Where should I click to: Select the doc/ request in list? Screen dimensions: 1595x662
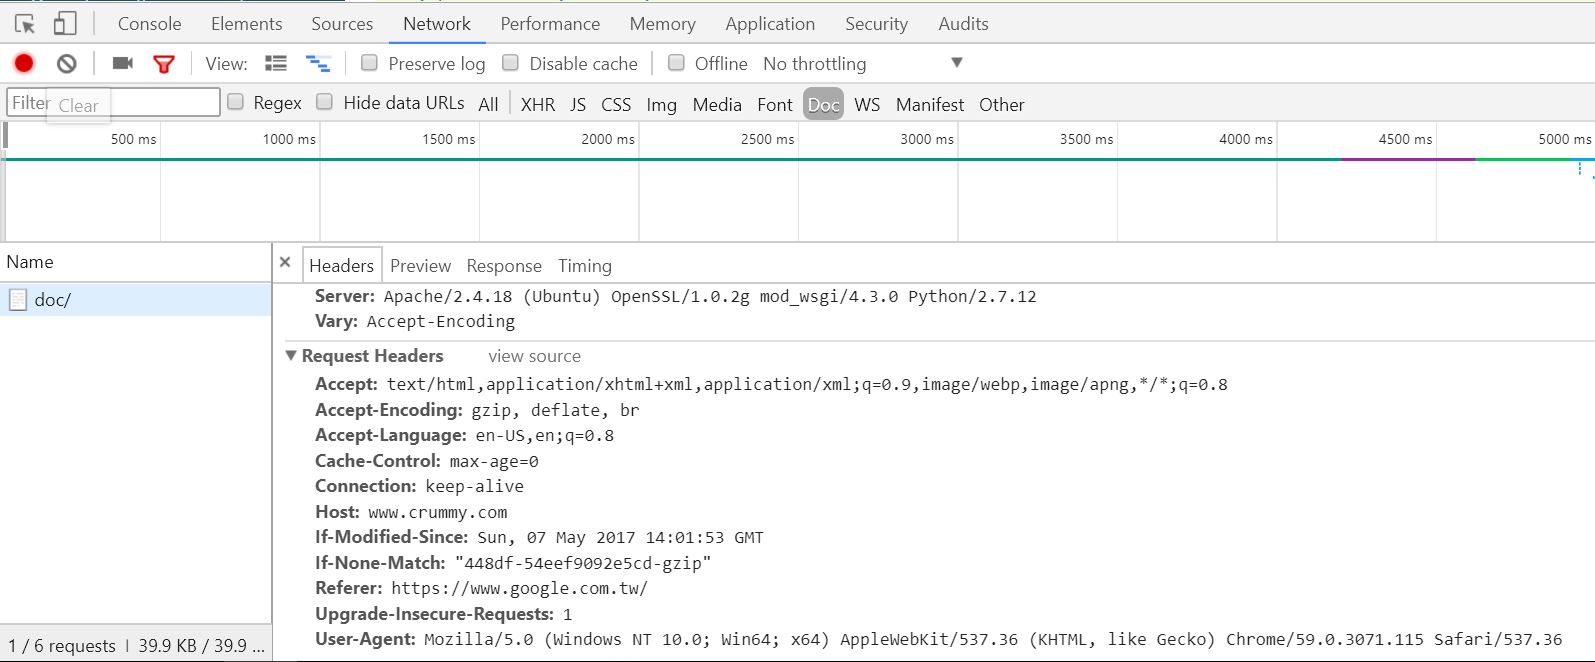53,300
